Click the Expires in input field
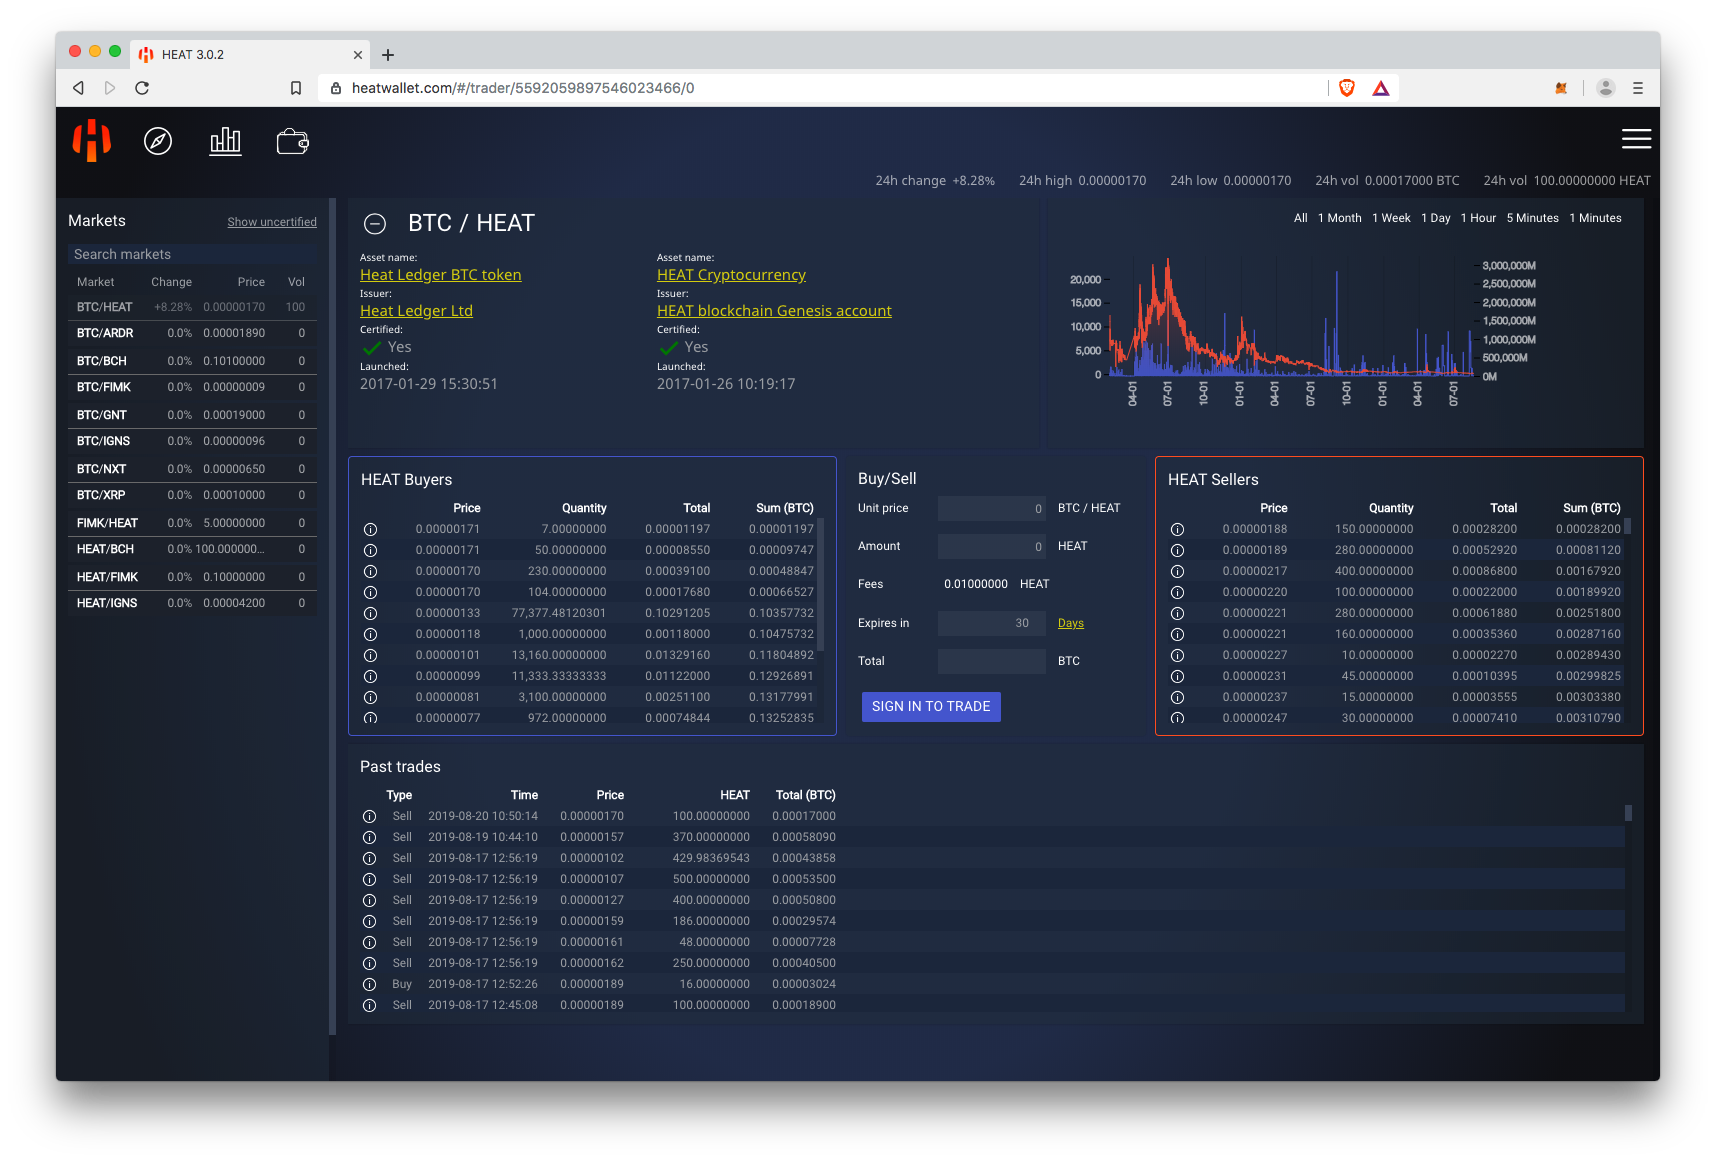 point(992,623)
